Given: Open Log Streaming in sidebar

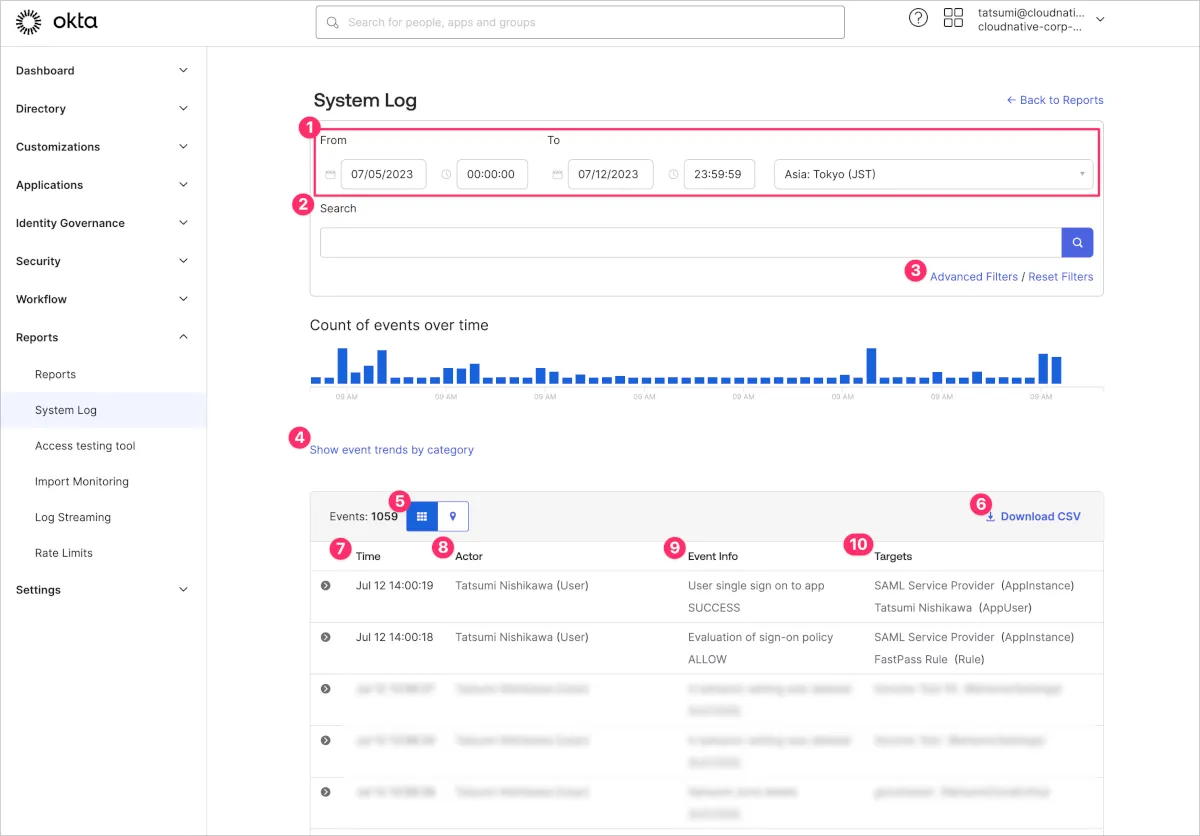Looking at the screenshot, I should click(x=73, y=517).
